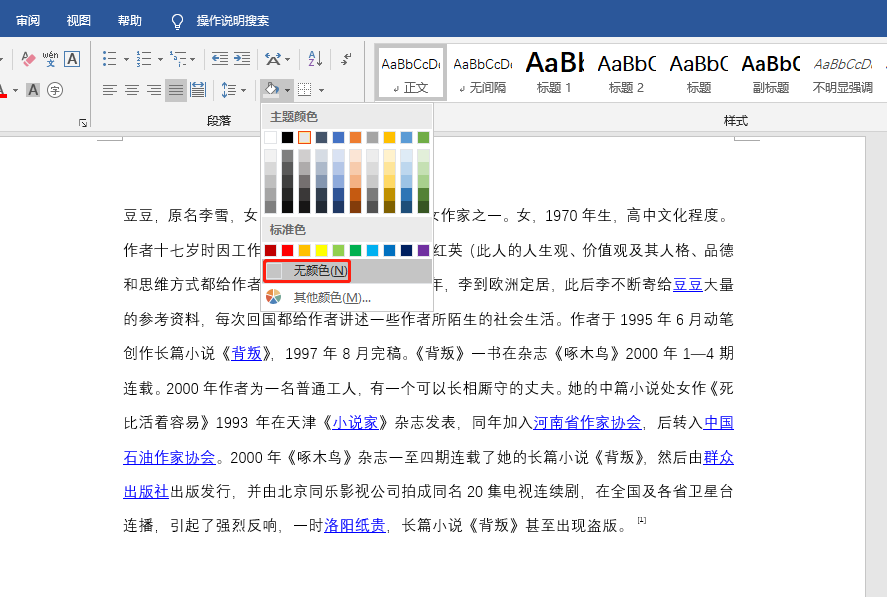Viewport: 887px width, 597px height.
Task: Open the borders dropdown arrow
Action: pos(321,91)
